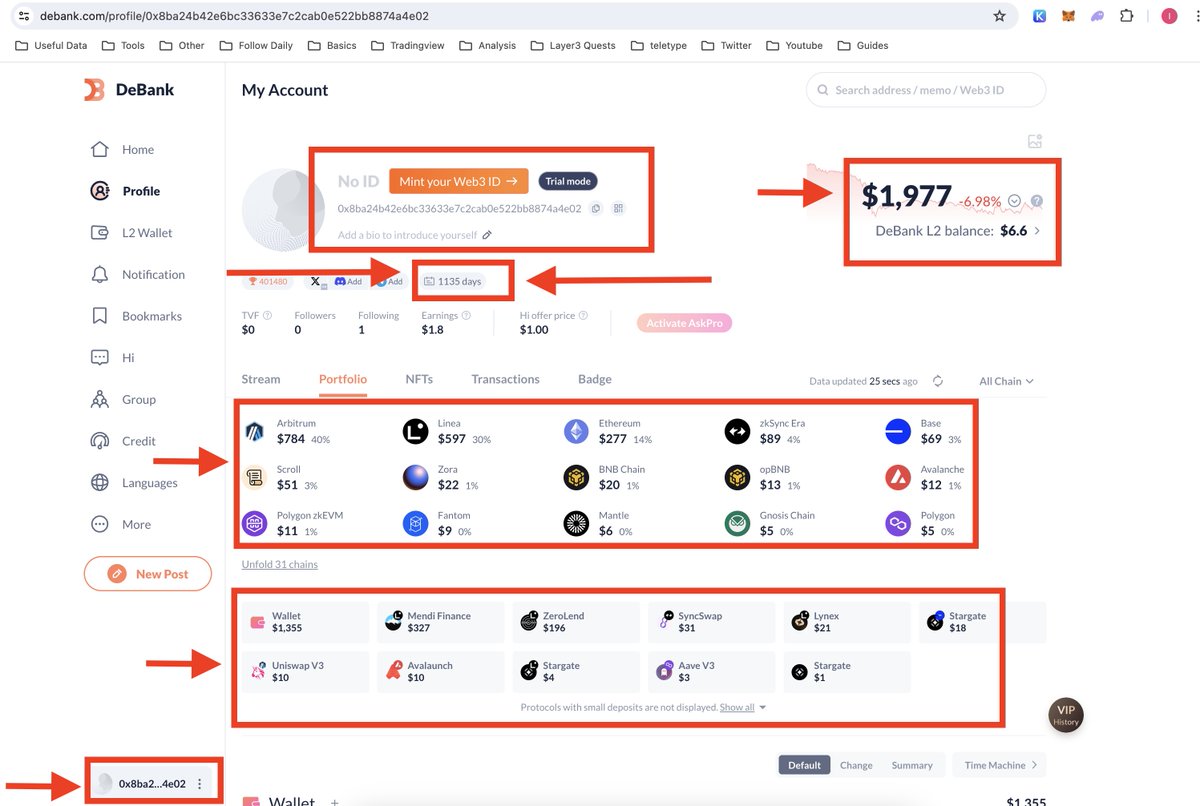Switch to the Stream tab
Screen dimensions: 1200x806
[x=261, y=379]
